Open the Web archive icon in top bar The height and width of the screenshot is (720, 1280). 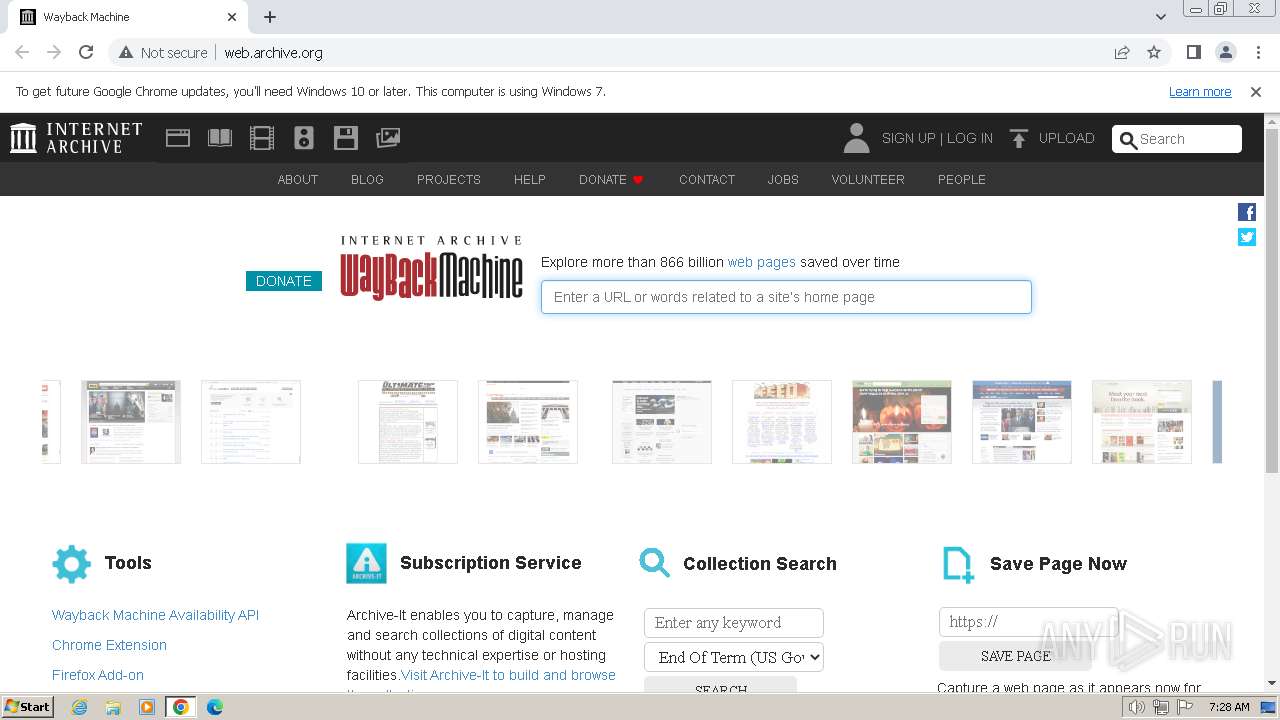click(178, 138)
